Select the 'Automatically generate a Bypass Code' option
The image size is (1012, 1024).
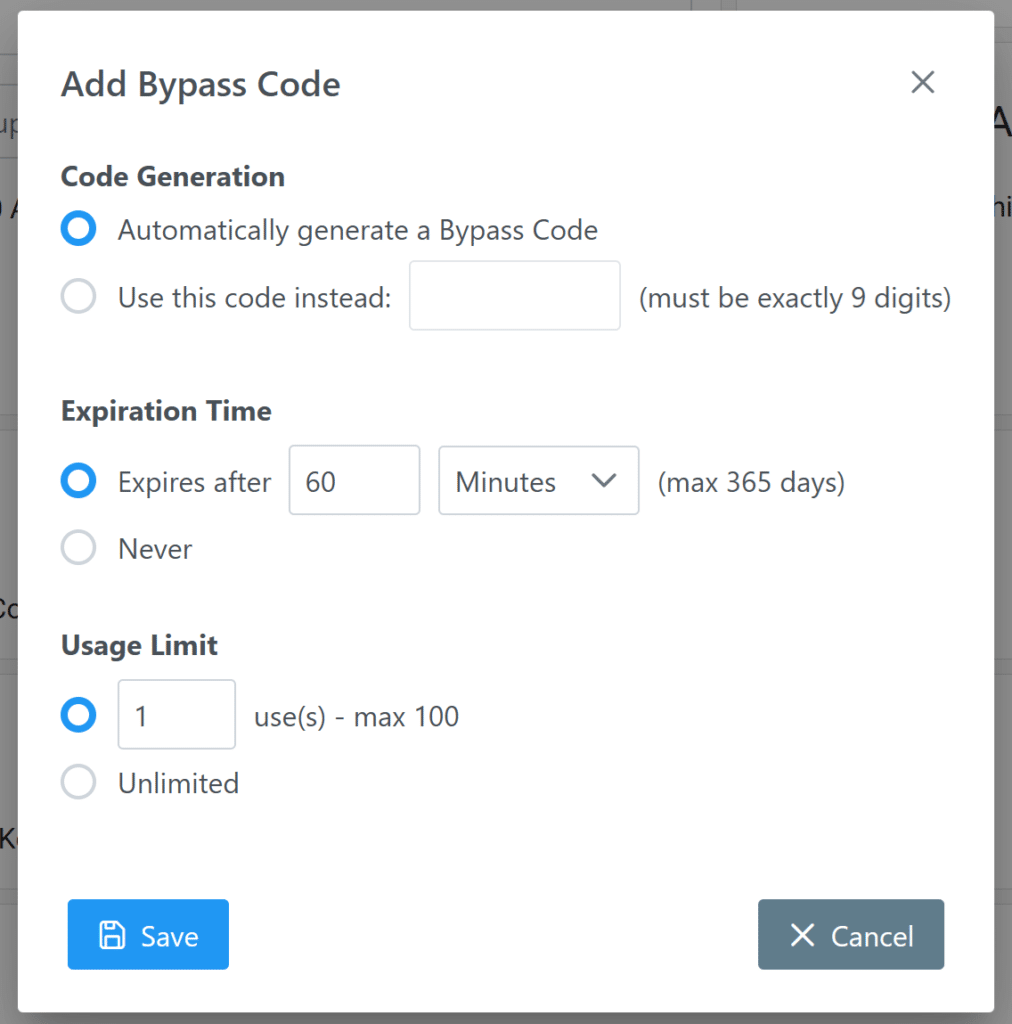click(78, 228)
